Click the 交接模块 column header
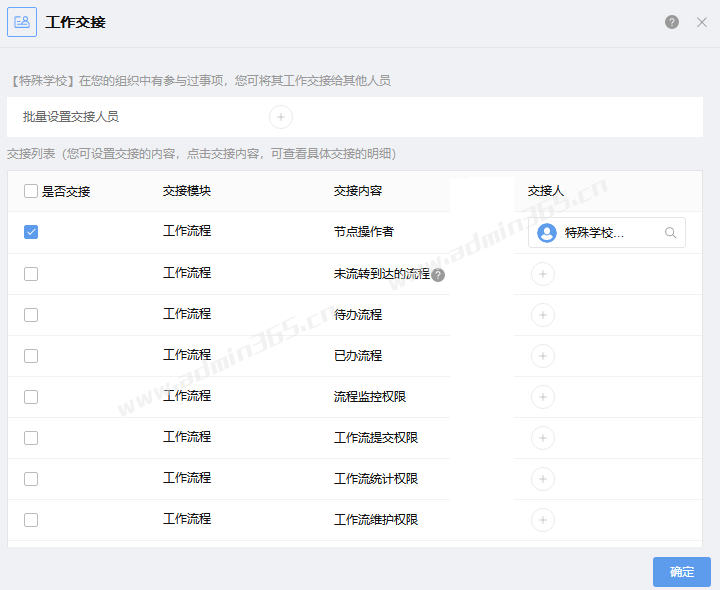 tap(187, 191)
